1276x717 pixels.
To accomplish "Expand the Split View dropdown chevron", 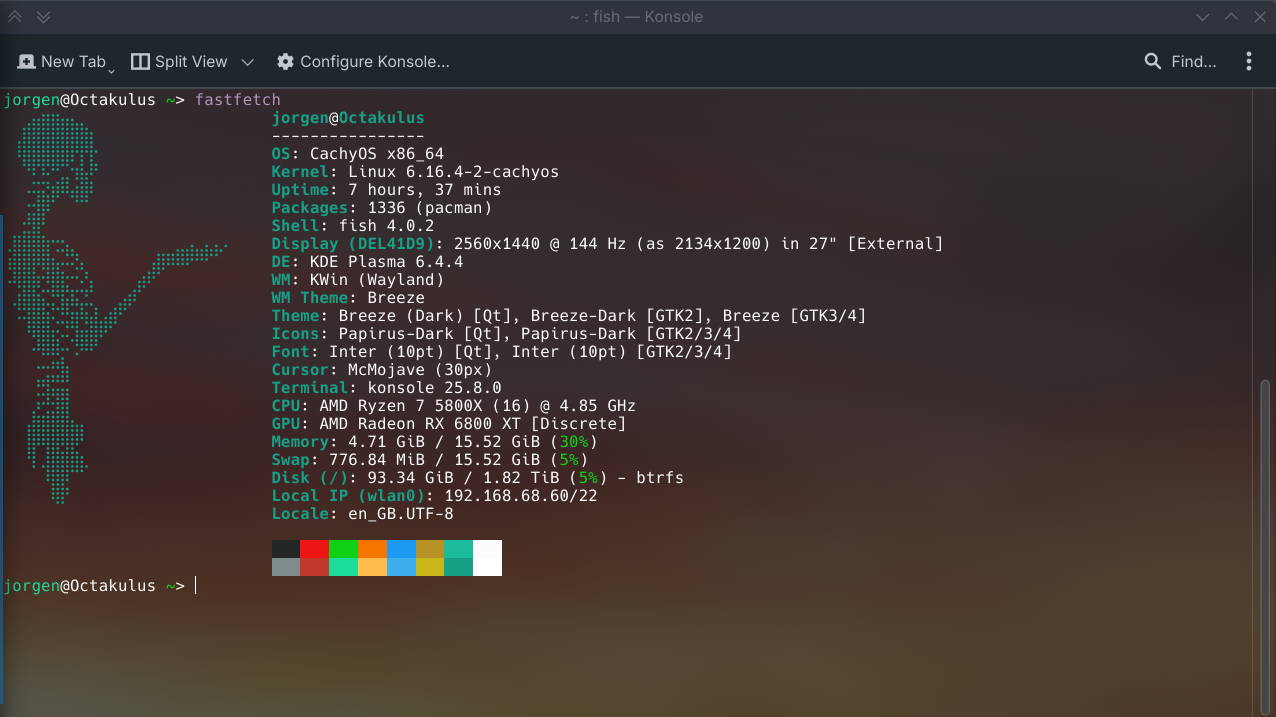I will (x=247, y=62).
